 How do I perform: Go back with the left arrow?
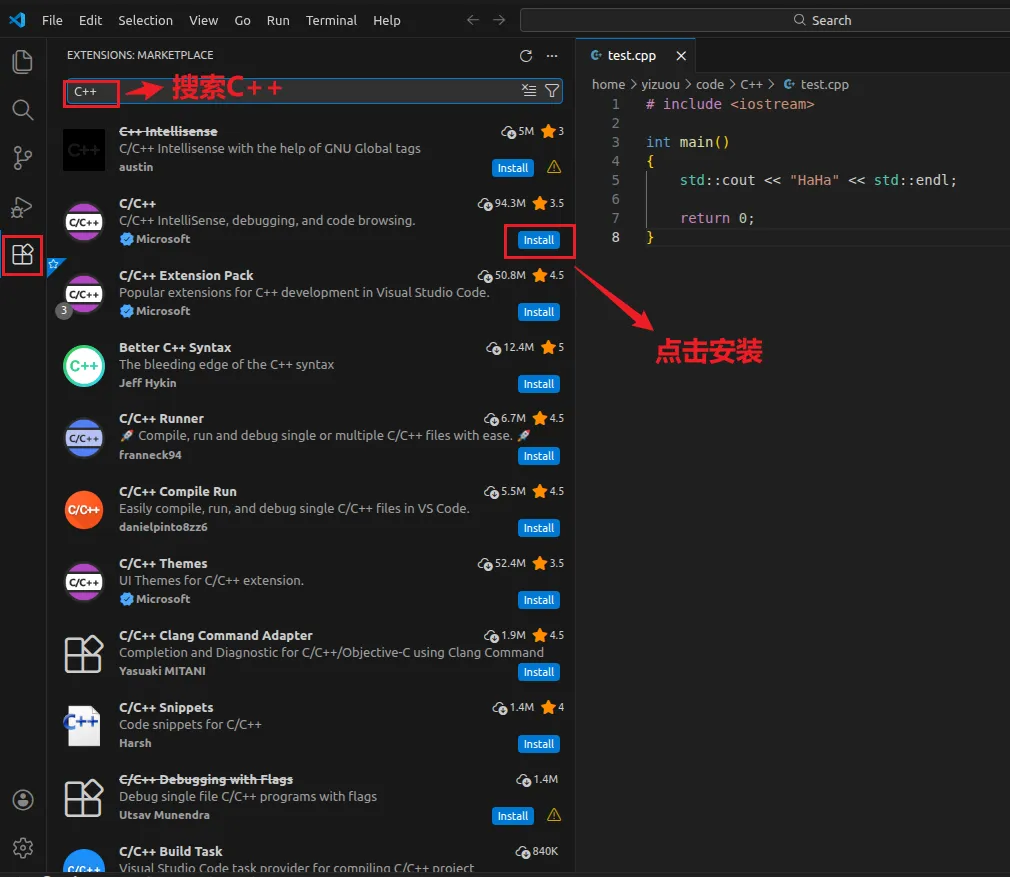pyautogui.click(x=473, y=20)
